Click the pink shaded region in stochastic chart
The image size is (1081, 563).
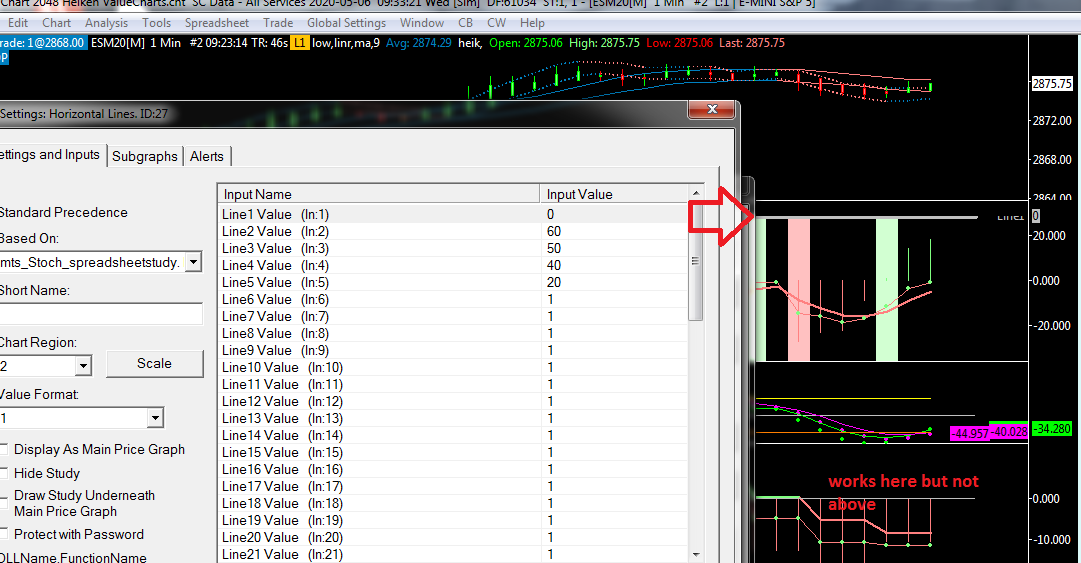tap(798, 289)
